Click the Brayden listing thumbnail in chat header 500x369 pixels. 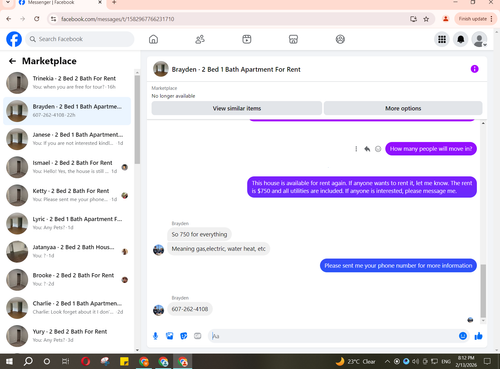(x=161, y=69)
